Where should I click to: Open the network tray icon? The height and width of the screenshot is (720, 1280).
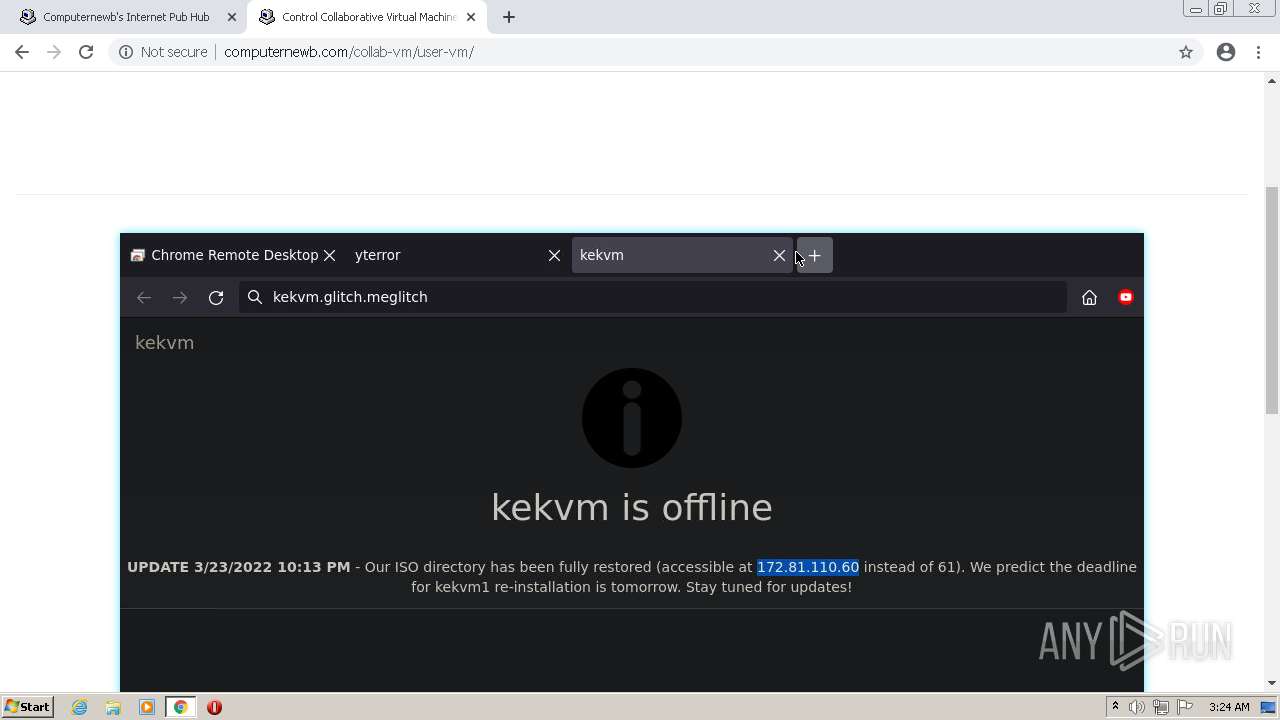click(1161, 707)
